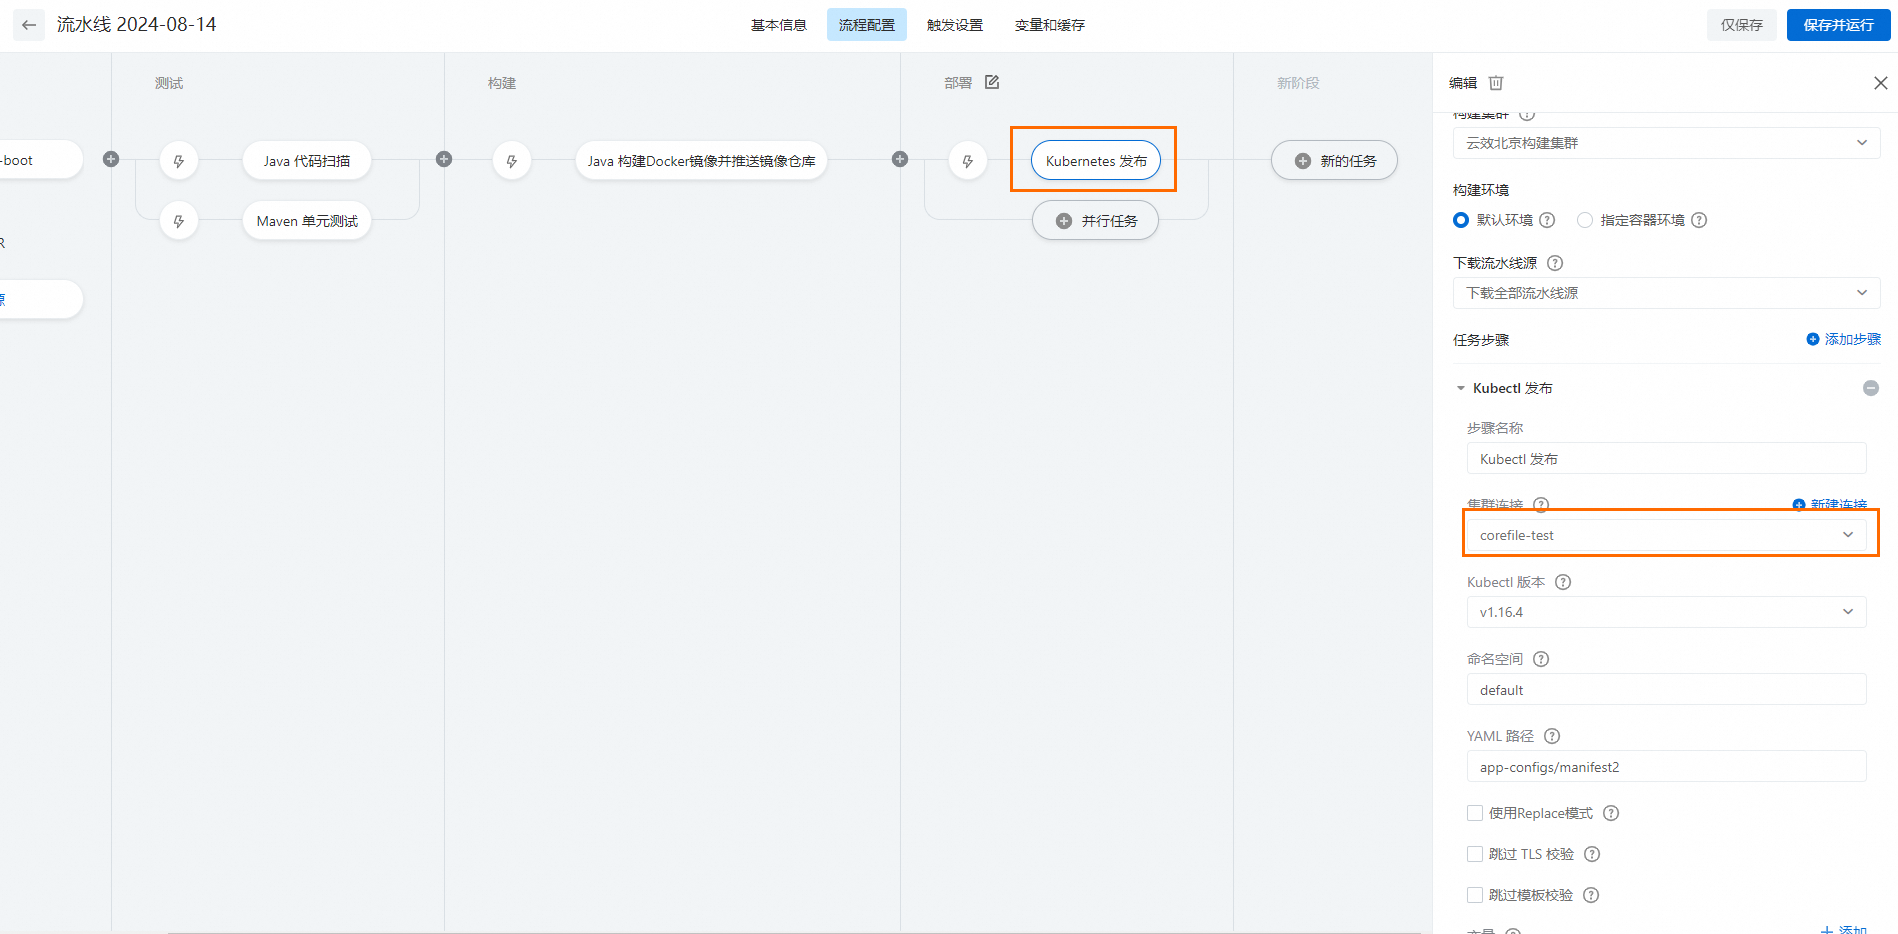This screenshot has width=1898, height=934.
Task: Click lightning trigger icon before Java 代码扫描
Action: point(179,161)
